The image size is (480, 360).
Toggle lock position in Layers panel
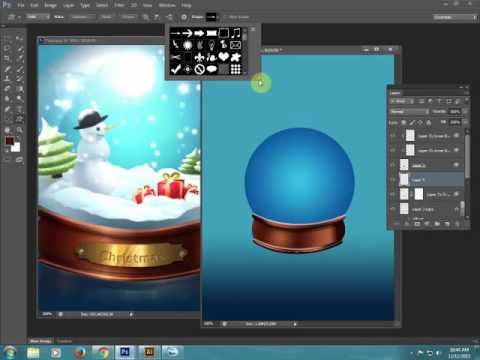point(420,123)
